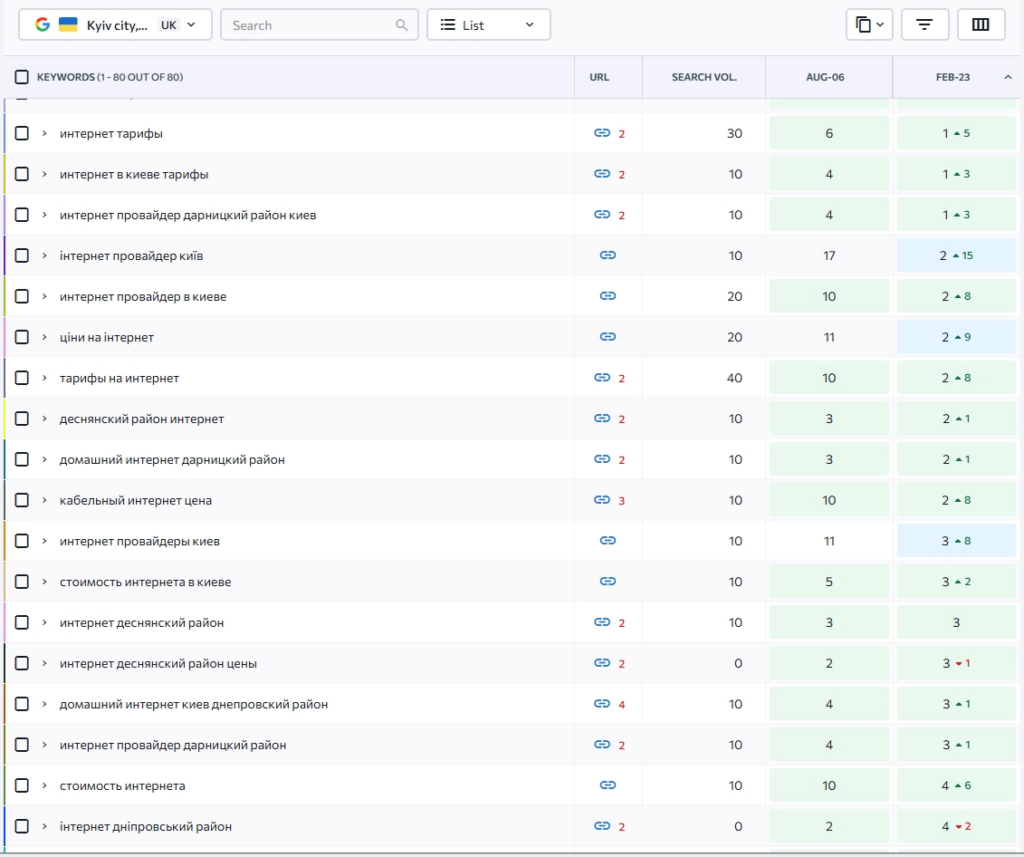This screenshot has height=857, width=1024.
Task: Open the copy/export icon menu
Action: click(x=869, y=25)
